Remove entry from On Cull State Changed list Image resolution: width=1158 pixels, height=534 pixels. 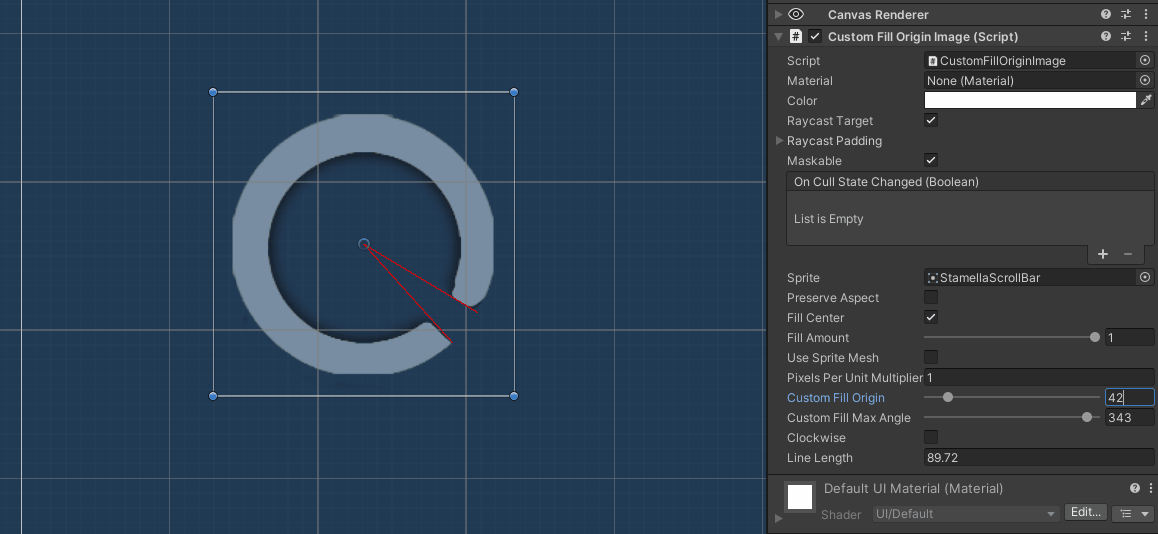1128,254
